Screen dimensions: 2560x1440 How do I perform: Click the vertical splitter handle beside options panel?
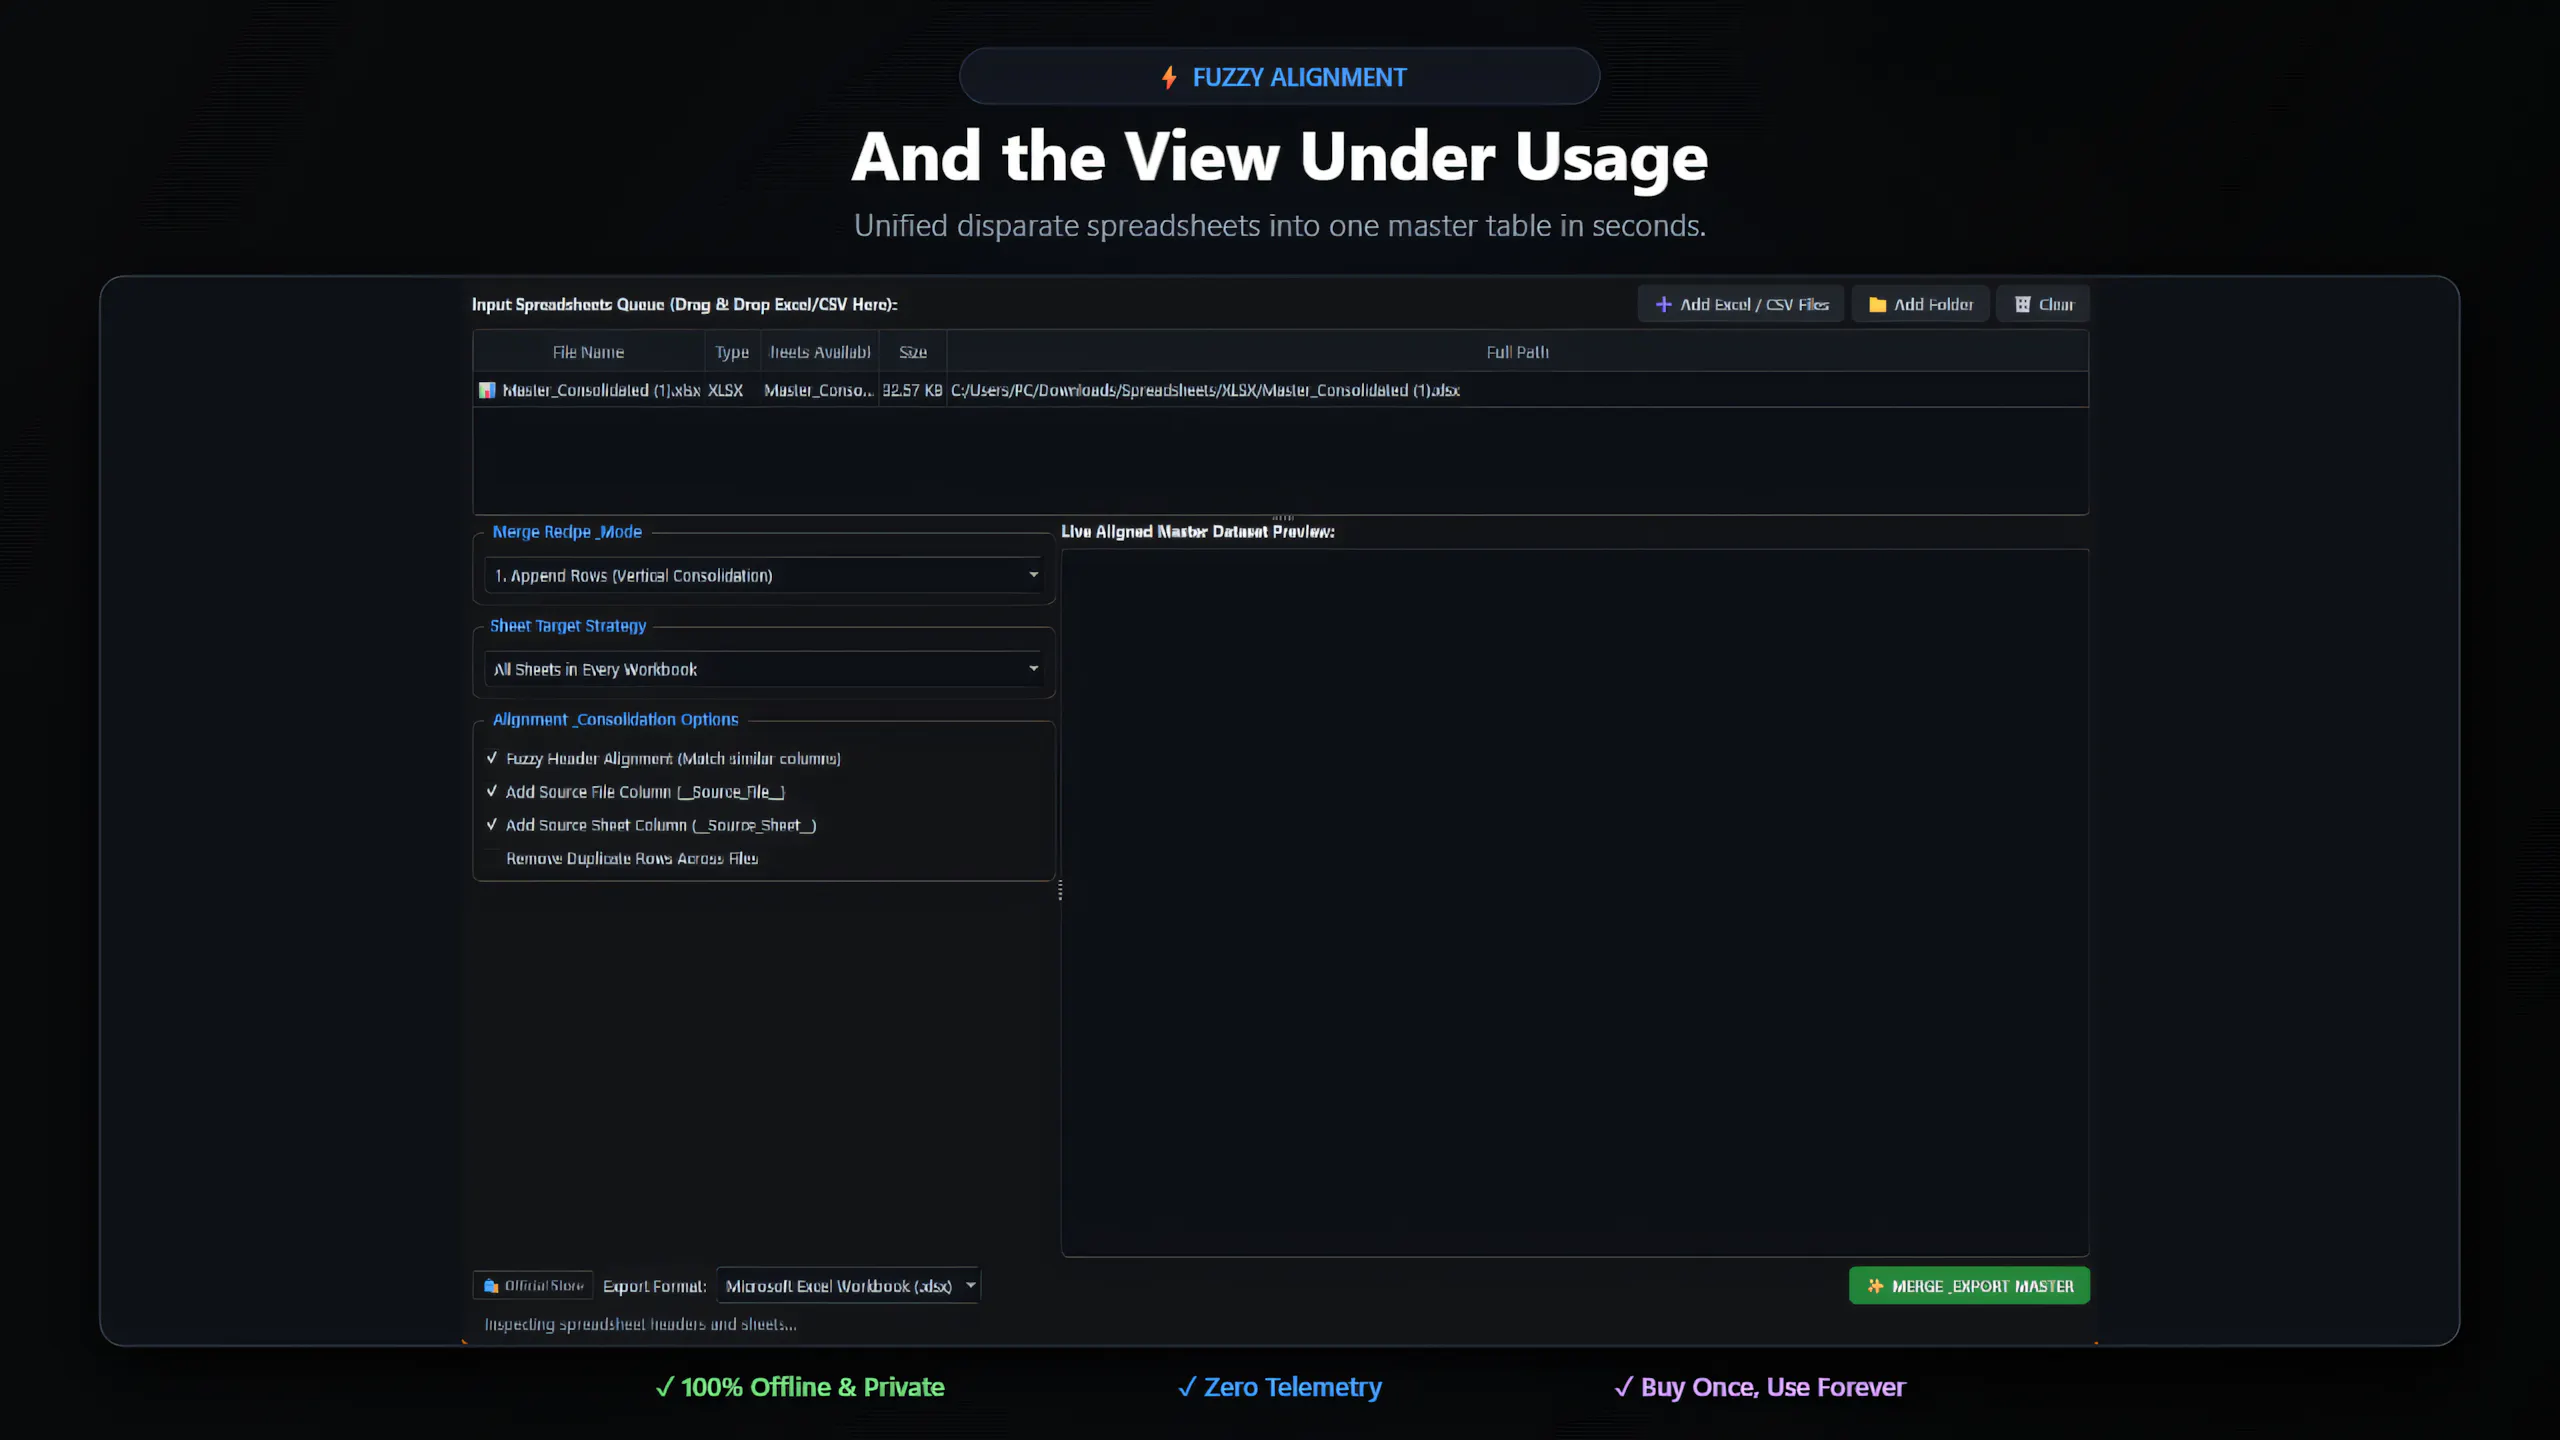1059,890
